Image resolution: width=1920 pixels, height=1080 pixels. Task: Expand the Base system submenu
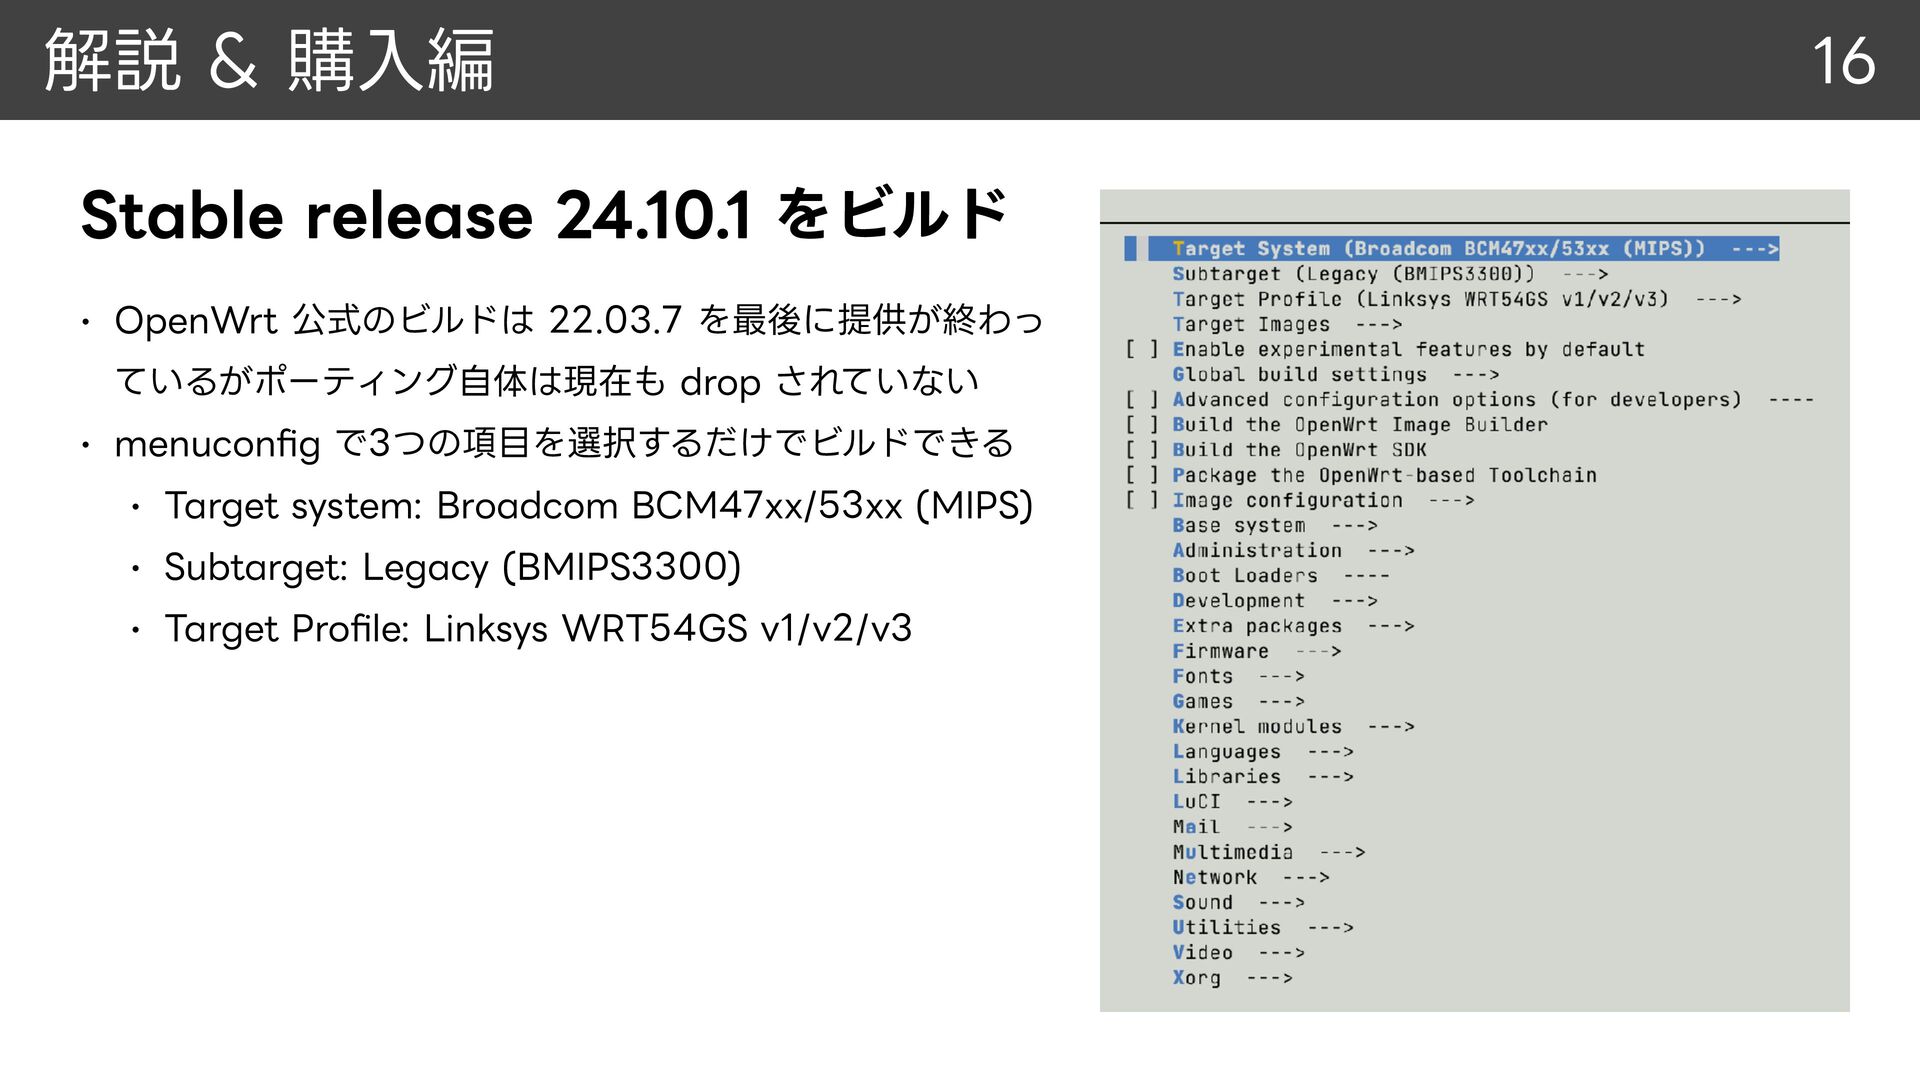tap(1275, 525)
